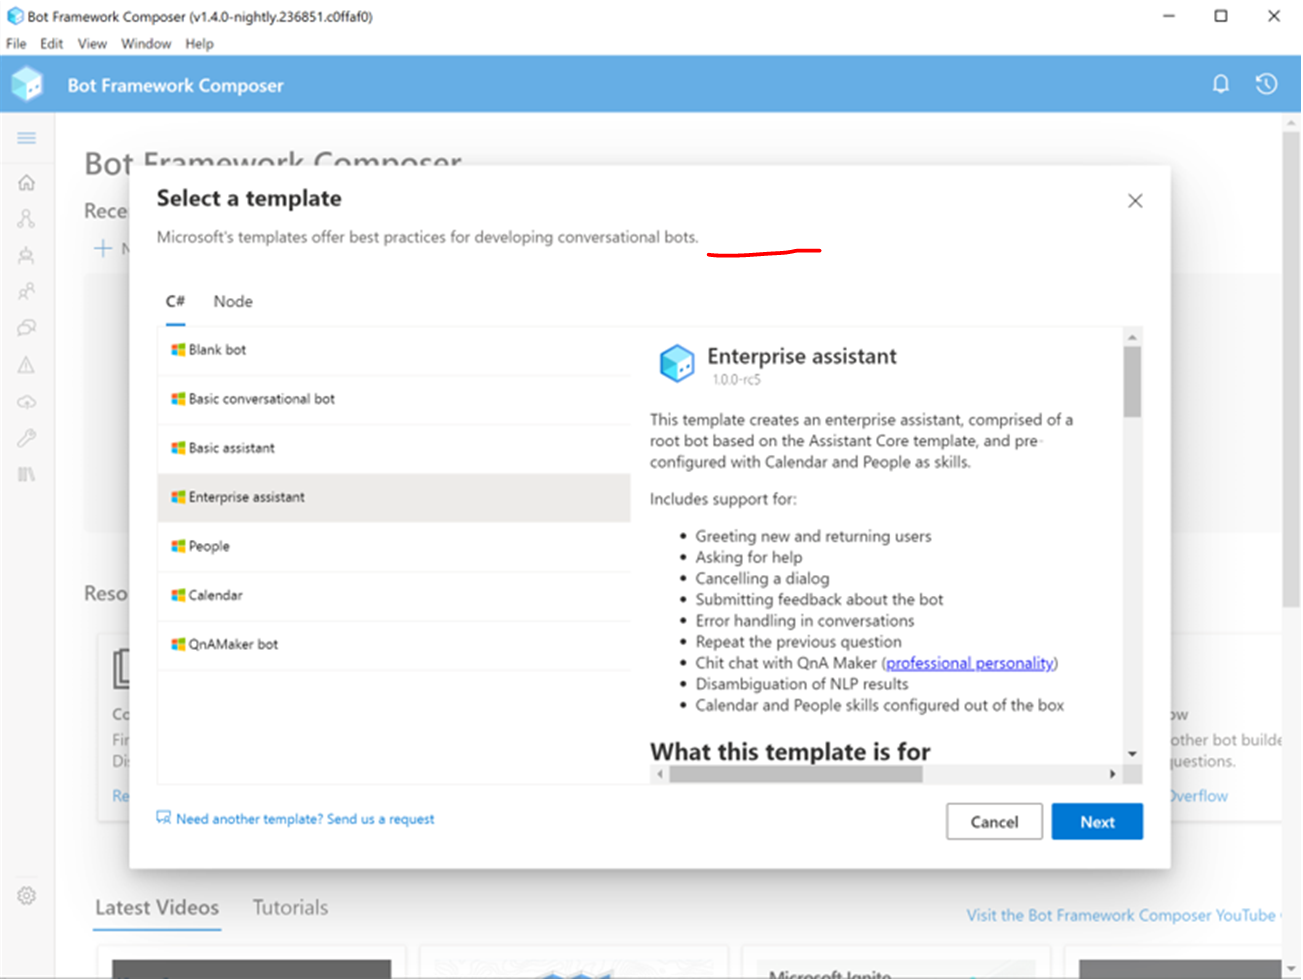Open the Home page from the sidebar
This screenshot has width=1303, height=980.
coord(27,182)
